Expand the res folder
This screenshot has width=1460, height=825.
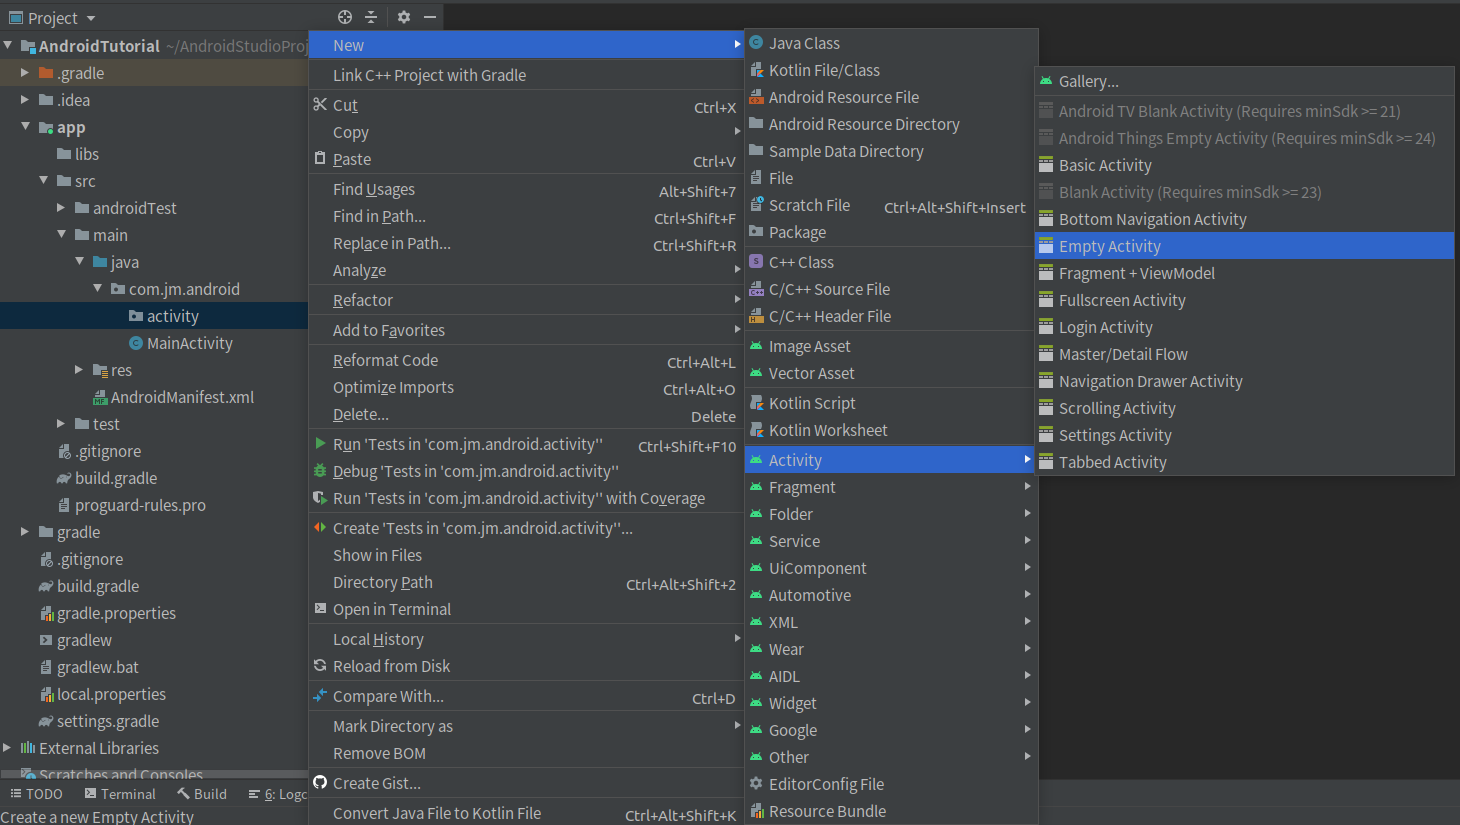[x=79, y=369]
